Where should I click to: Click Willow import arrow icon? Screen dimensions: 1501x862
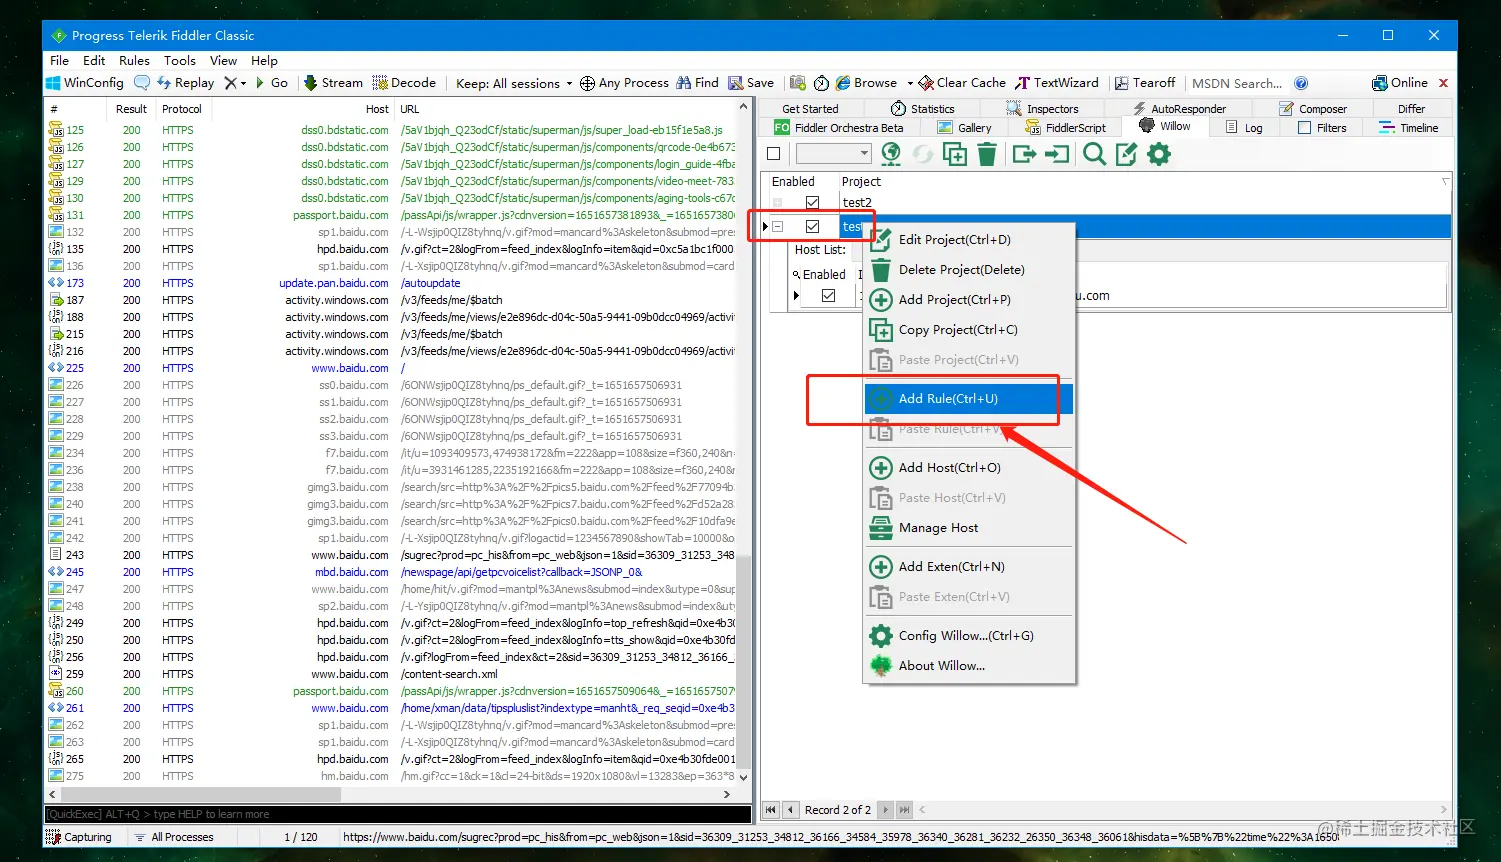coord(1057,154)
